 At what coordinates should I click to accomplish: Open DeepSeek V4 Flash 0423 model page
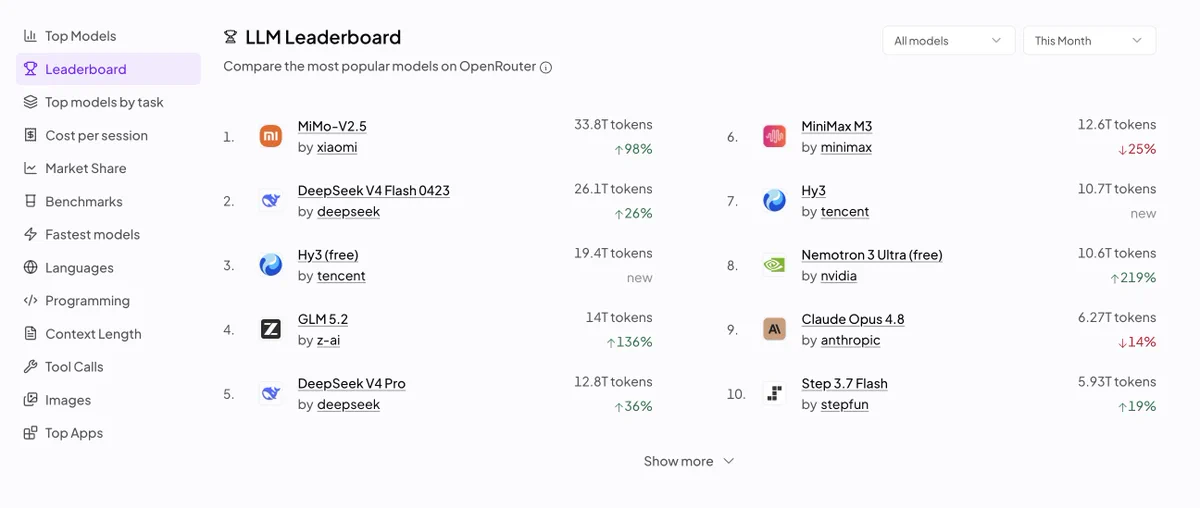[x=374, y=190]
